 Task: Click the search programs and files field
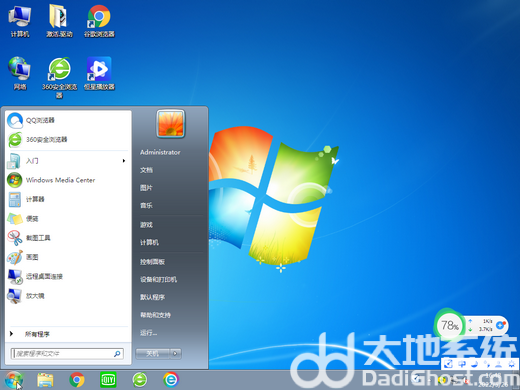coord(67,353)
